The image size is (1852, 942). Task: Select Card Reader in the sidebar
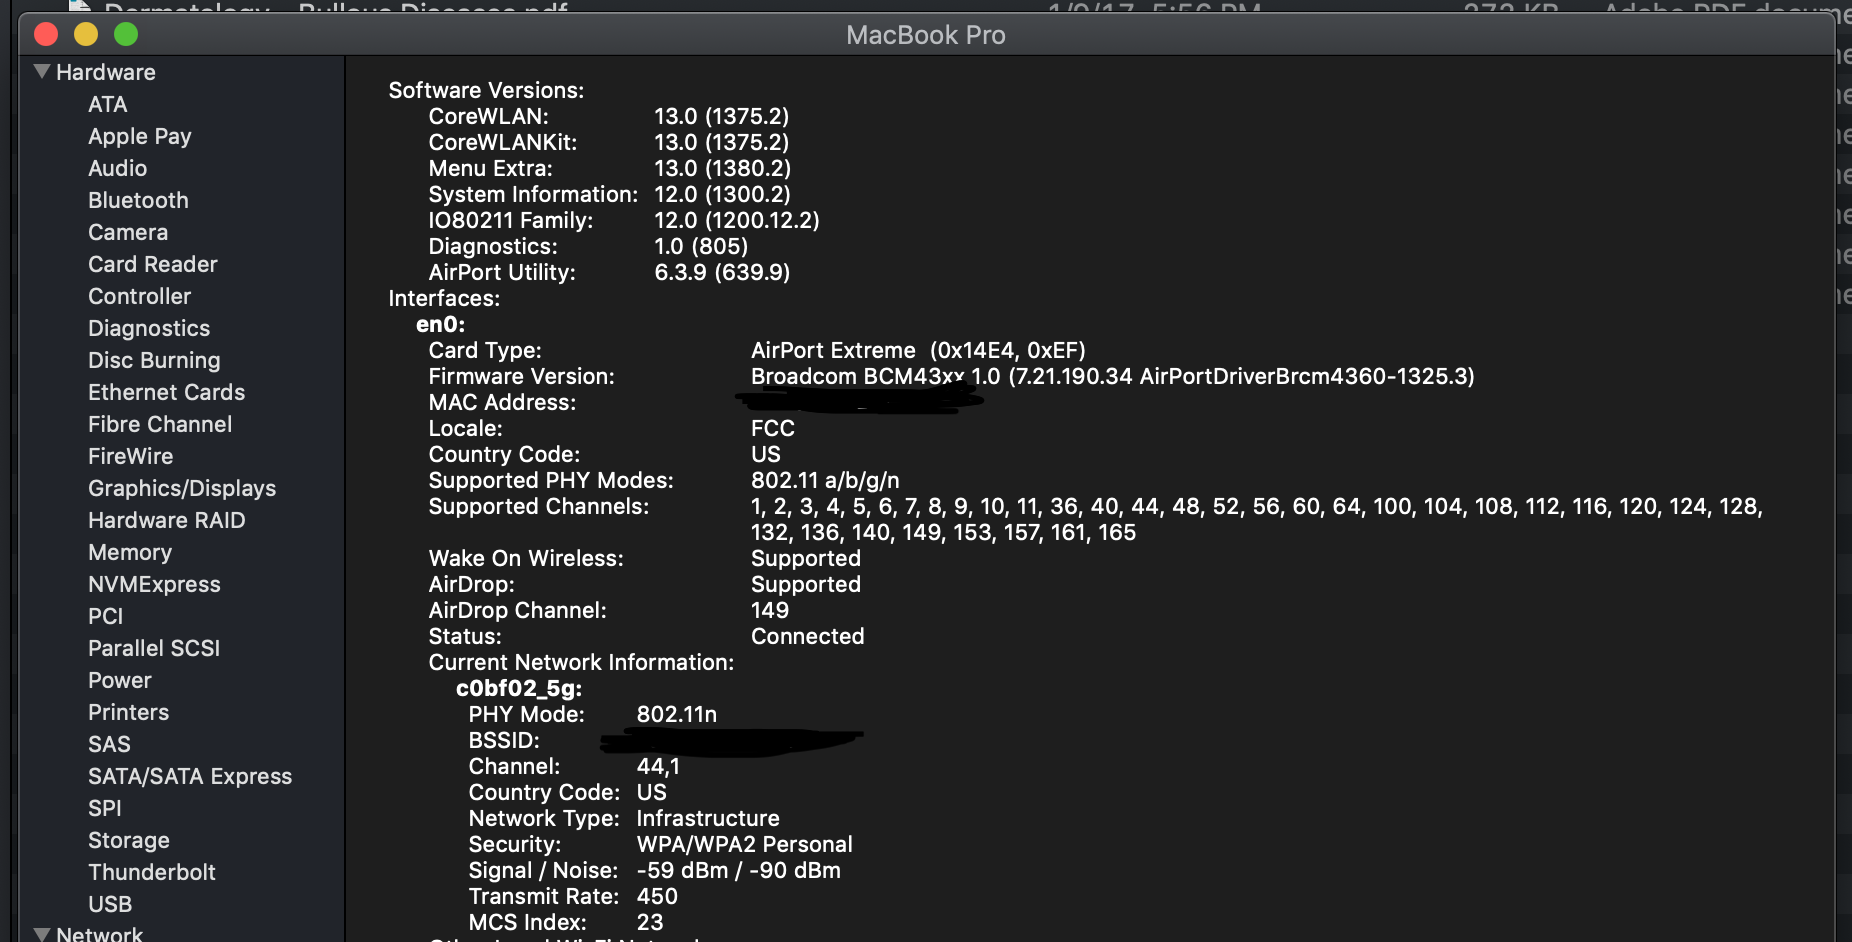pyautogui.click(x=152, y=264)
